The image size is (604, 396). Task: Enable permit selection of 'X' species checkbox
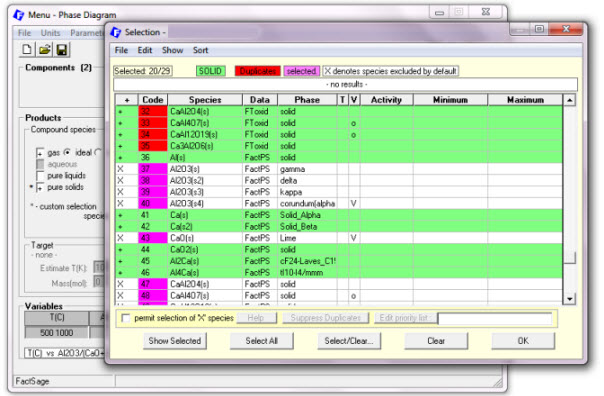pyautogui.click(x=126, y=318)
